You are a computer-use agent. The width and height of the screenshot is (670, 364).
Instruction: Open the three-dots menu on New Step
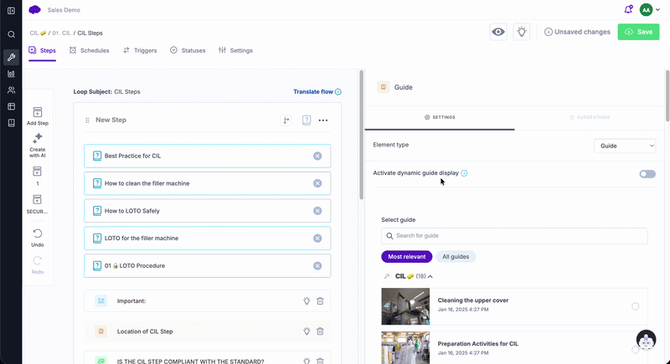[323, 120]
